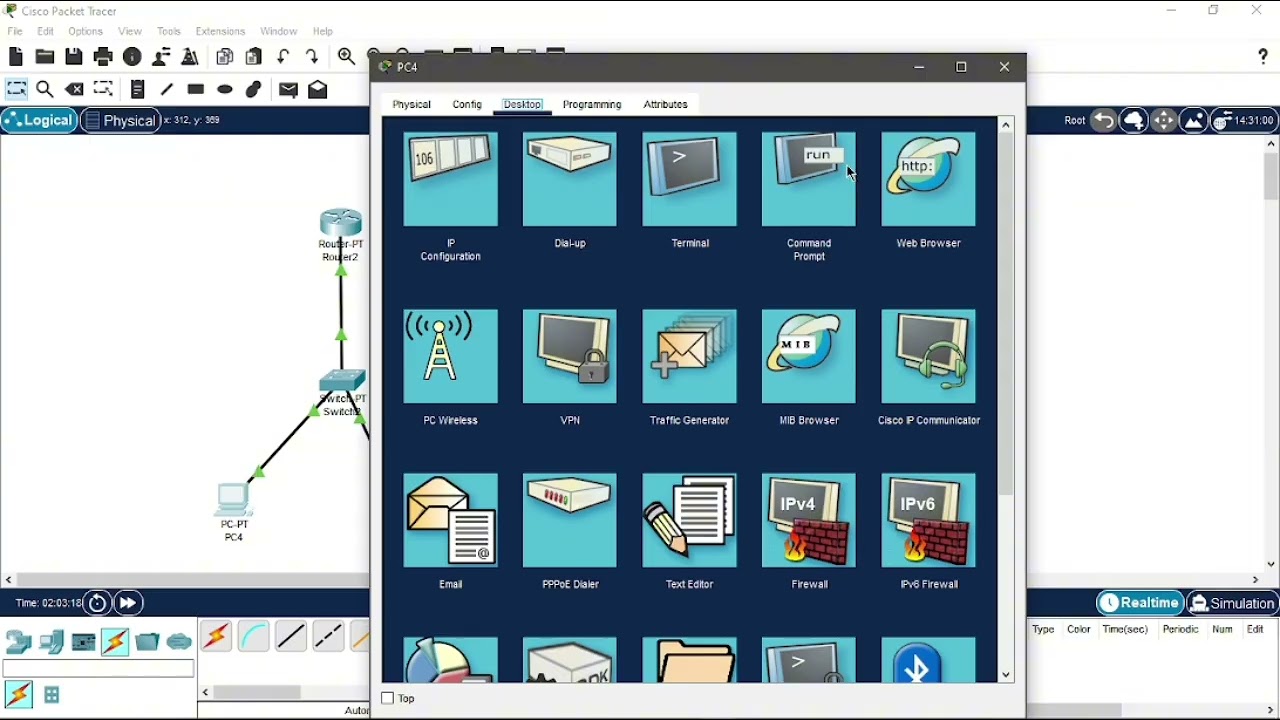The height and width of the screenshot is (720, 1280).
Task: Select Network Devices category icon
Action: (19, 641)
